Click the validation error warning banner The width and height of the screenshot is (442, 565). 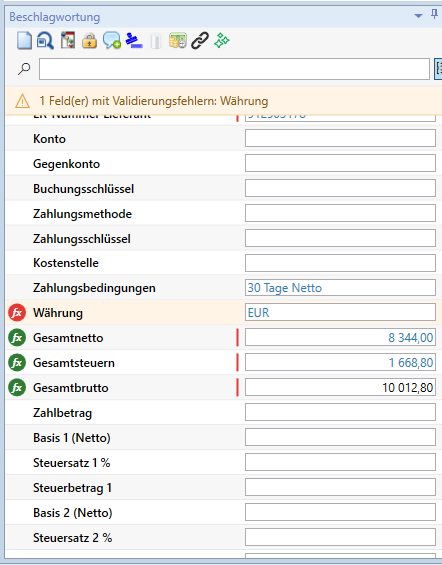[x=223, y=101]
